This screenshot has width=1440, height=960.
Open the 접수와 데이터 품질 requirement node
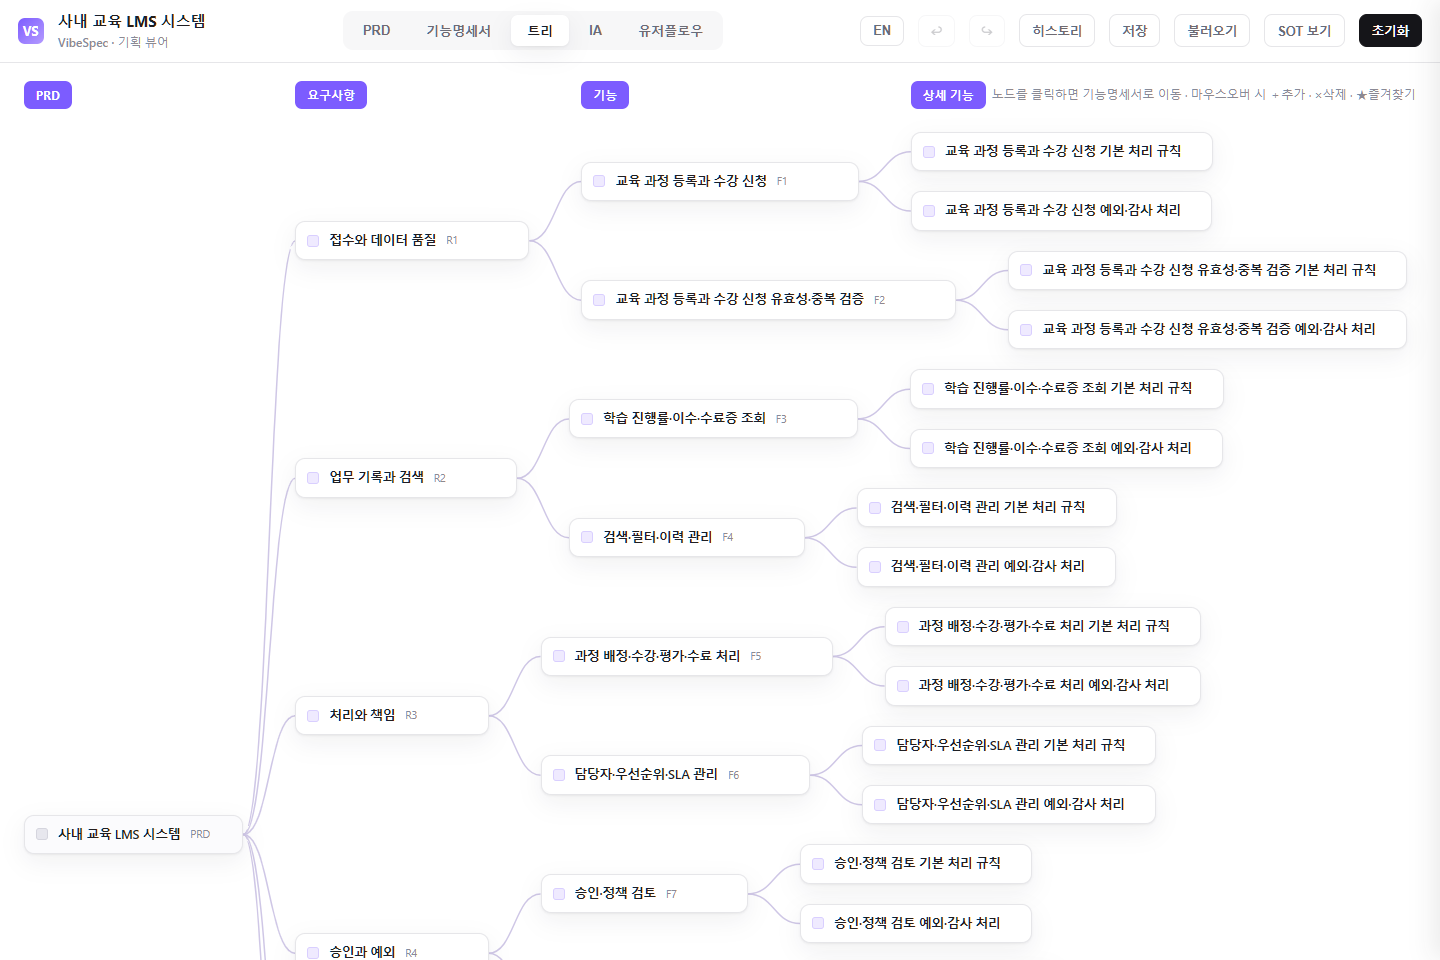(x=412, y=241)
